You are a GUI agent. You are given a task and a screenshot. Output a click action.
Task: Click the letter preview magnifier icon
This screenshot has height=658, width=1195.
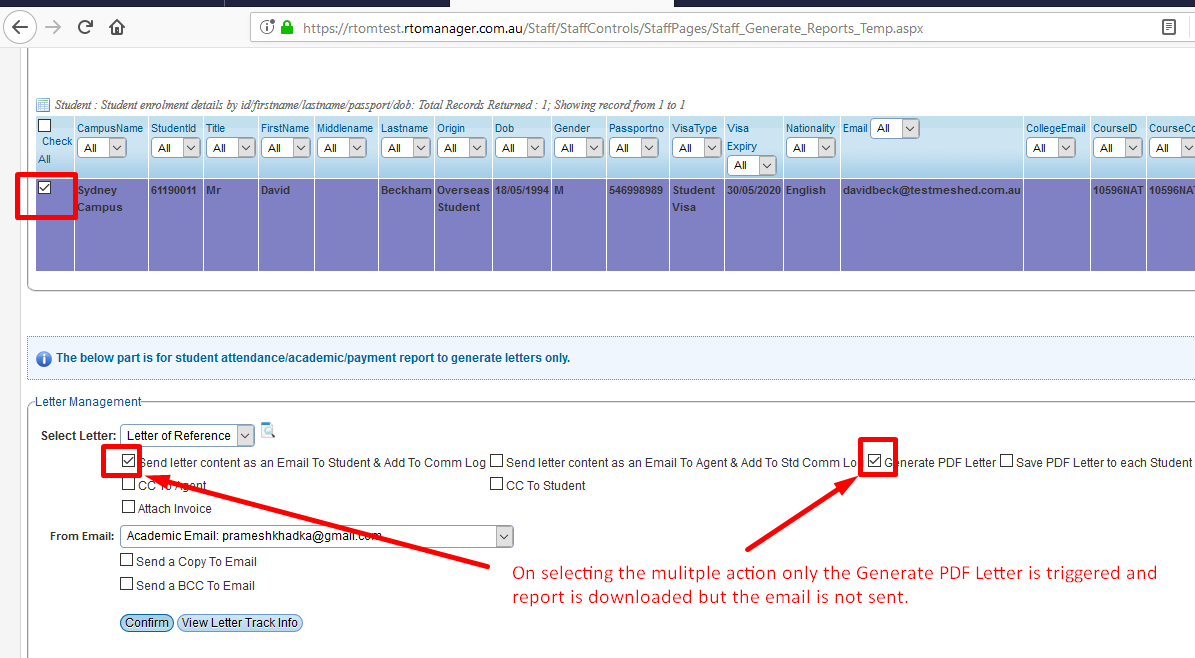(268, 431)
